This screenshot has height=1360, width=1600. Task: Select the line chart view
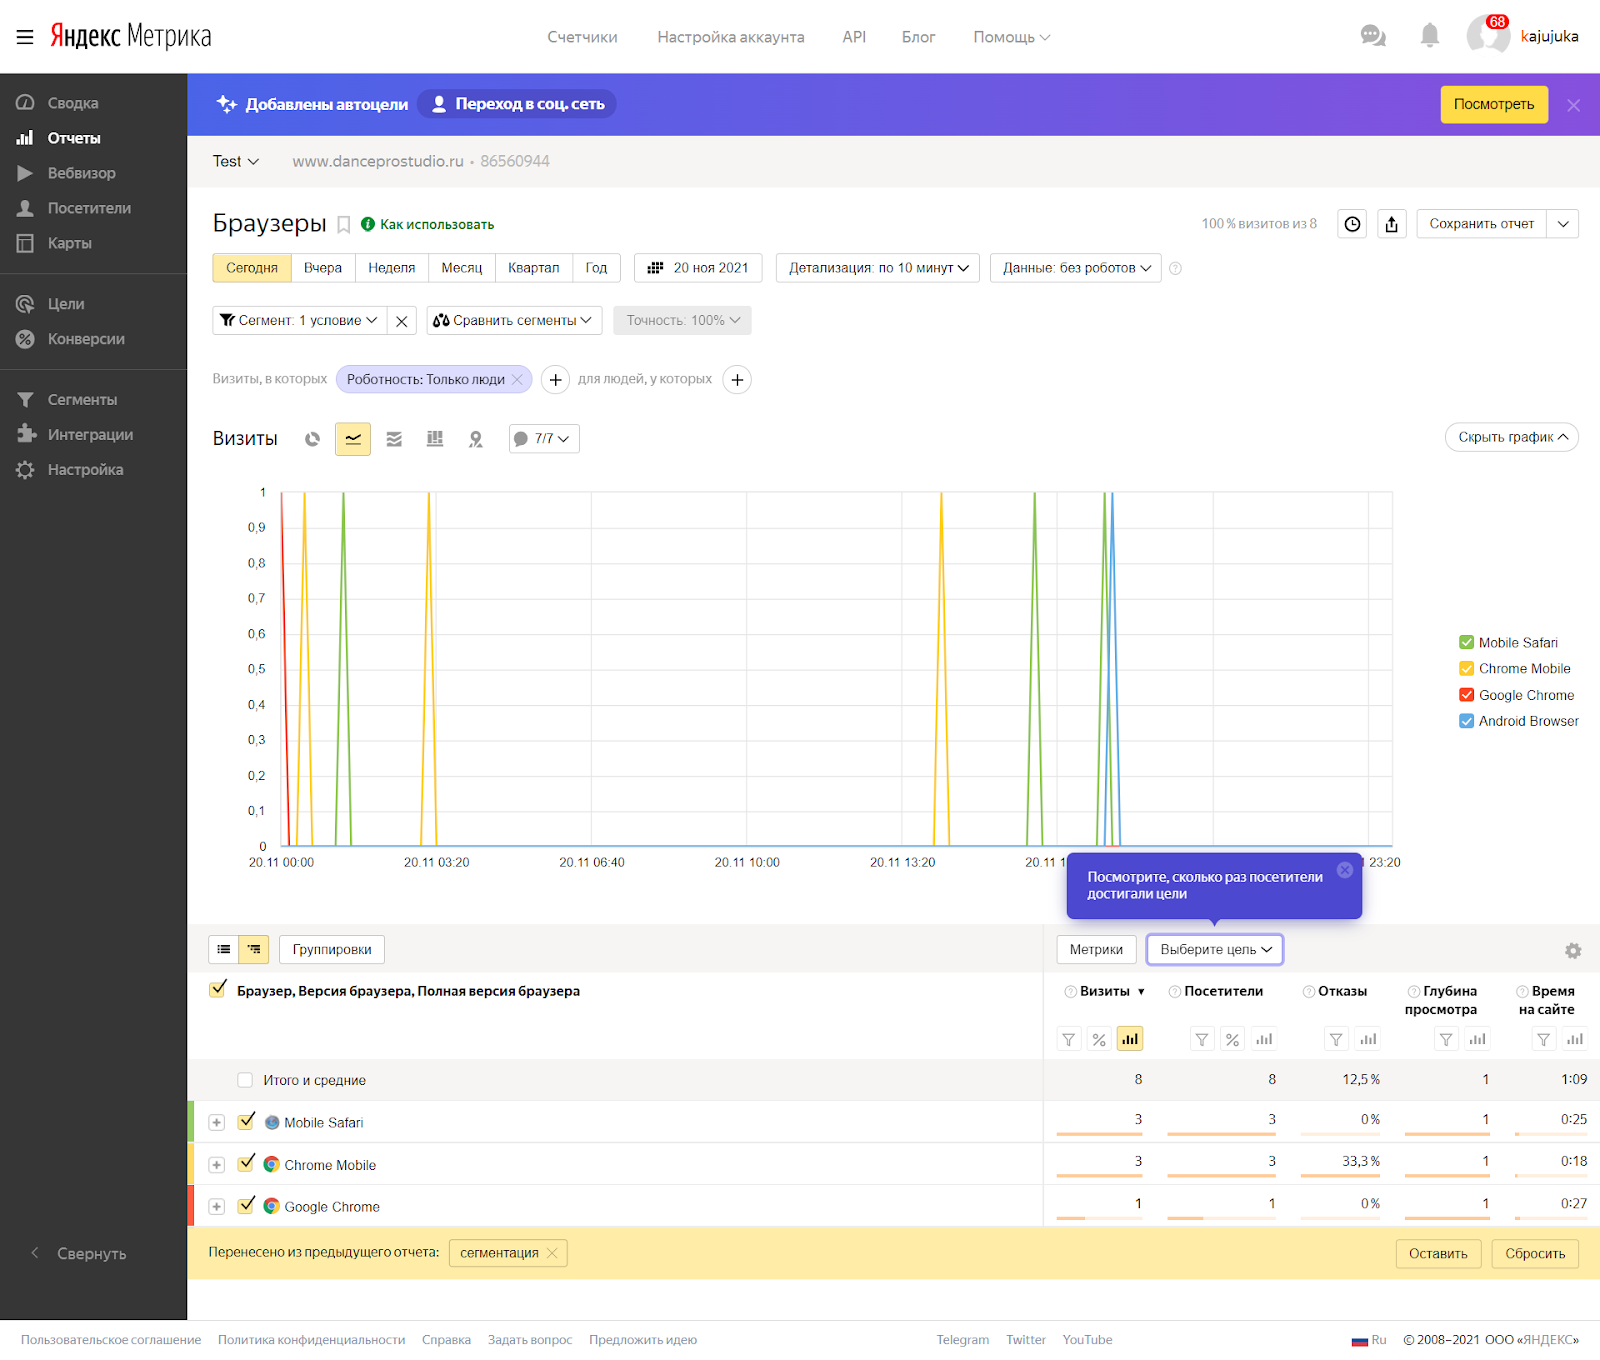pos(353,439)
